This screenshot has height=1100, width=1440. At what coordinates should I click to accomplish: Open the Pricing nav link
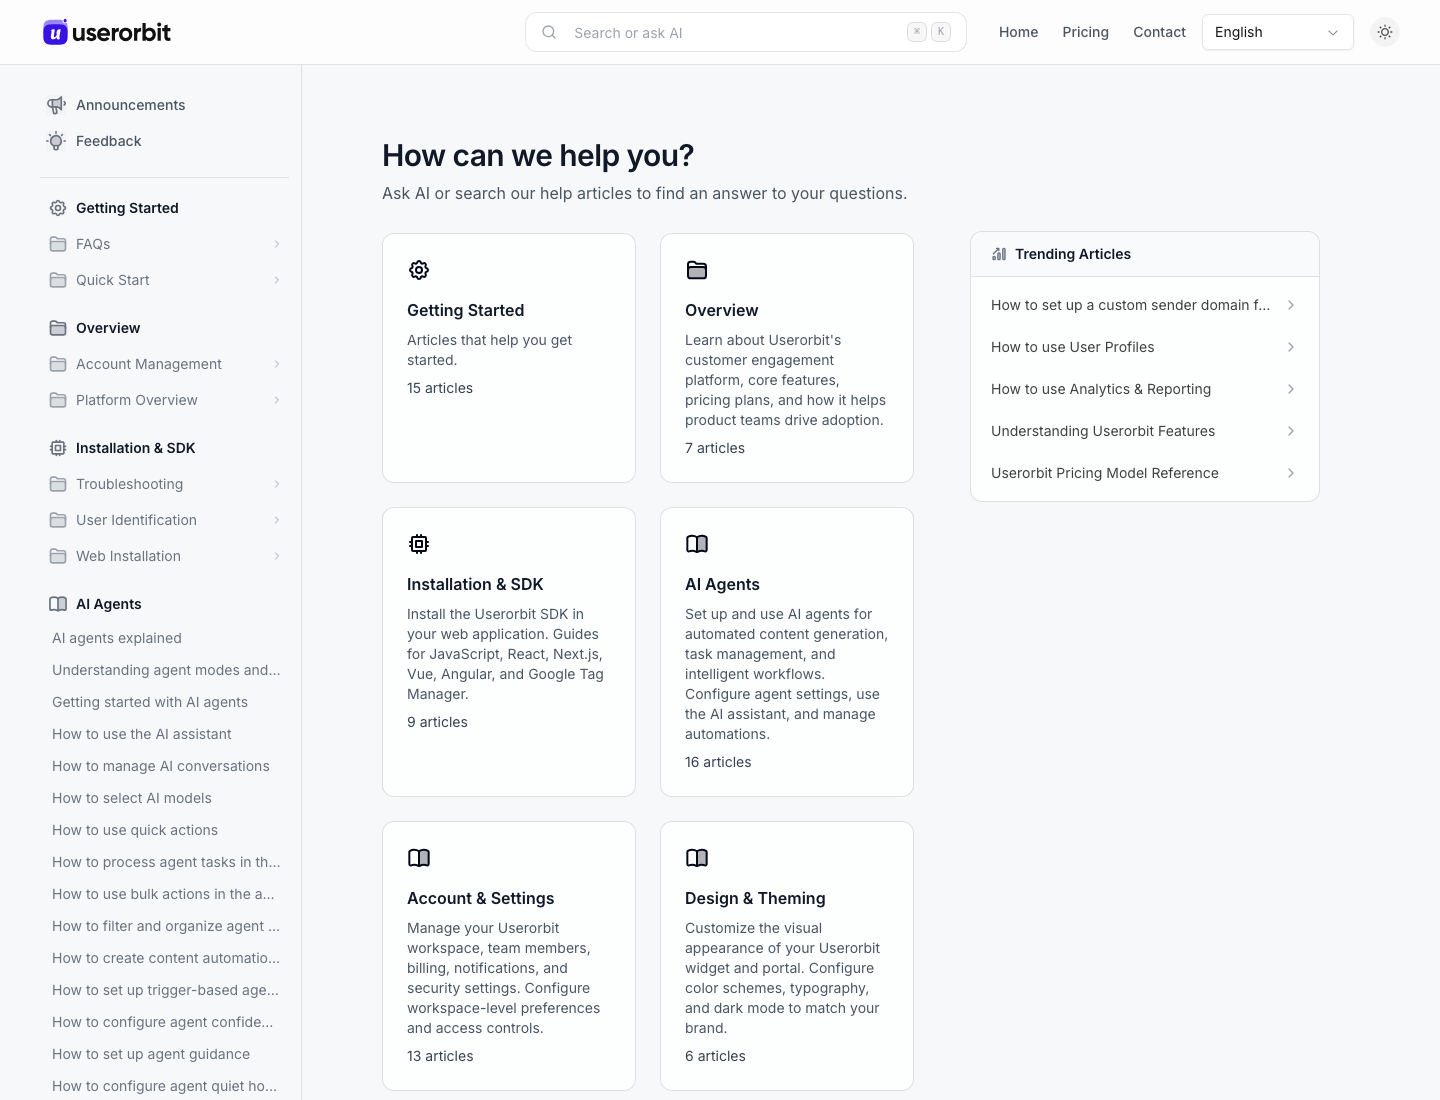(x=1085, y=32)
